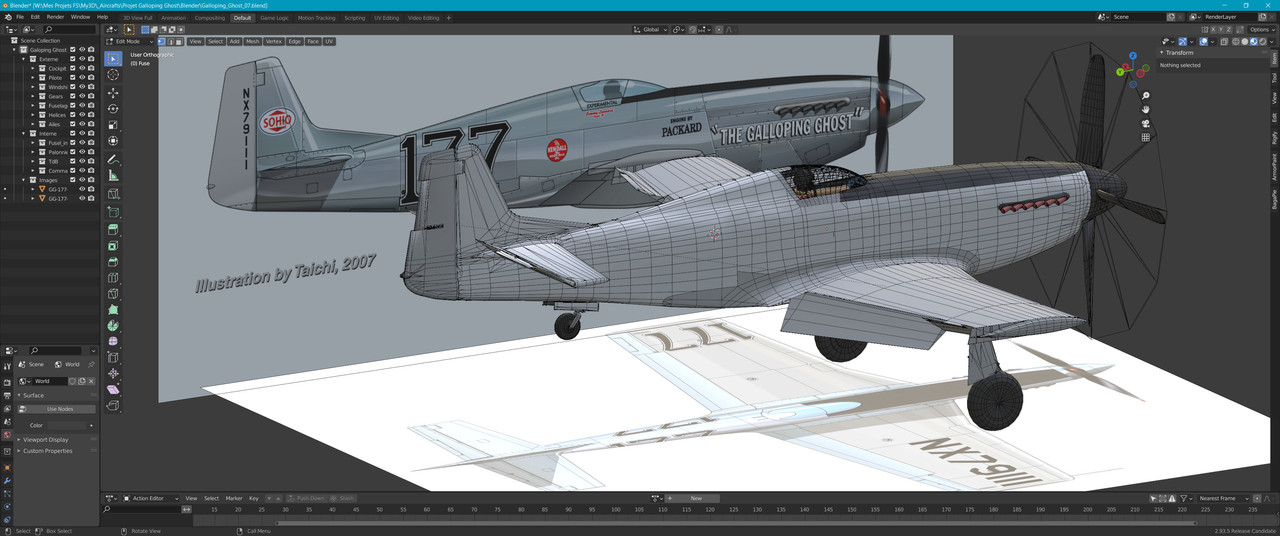Select the Shrink/Fatten tool
This screenshot has height=536, width=1280.
click(113, 373)
